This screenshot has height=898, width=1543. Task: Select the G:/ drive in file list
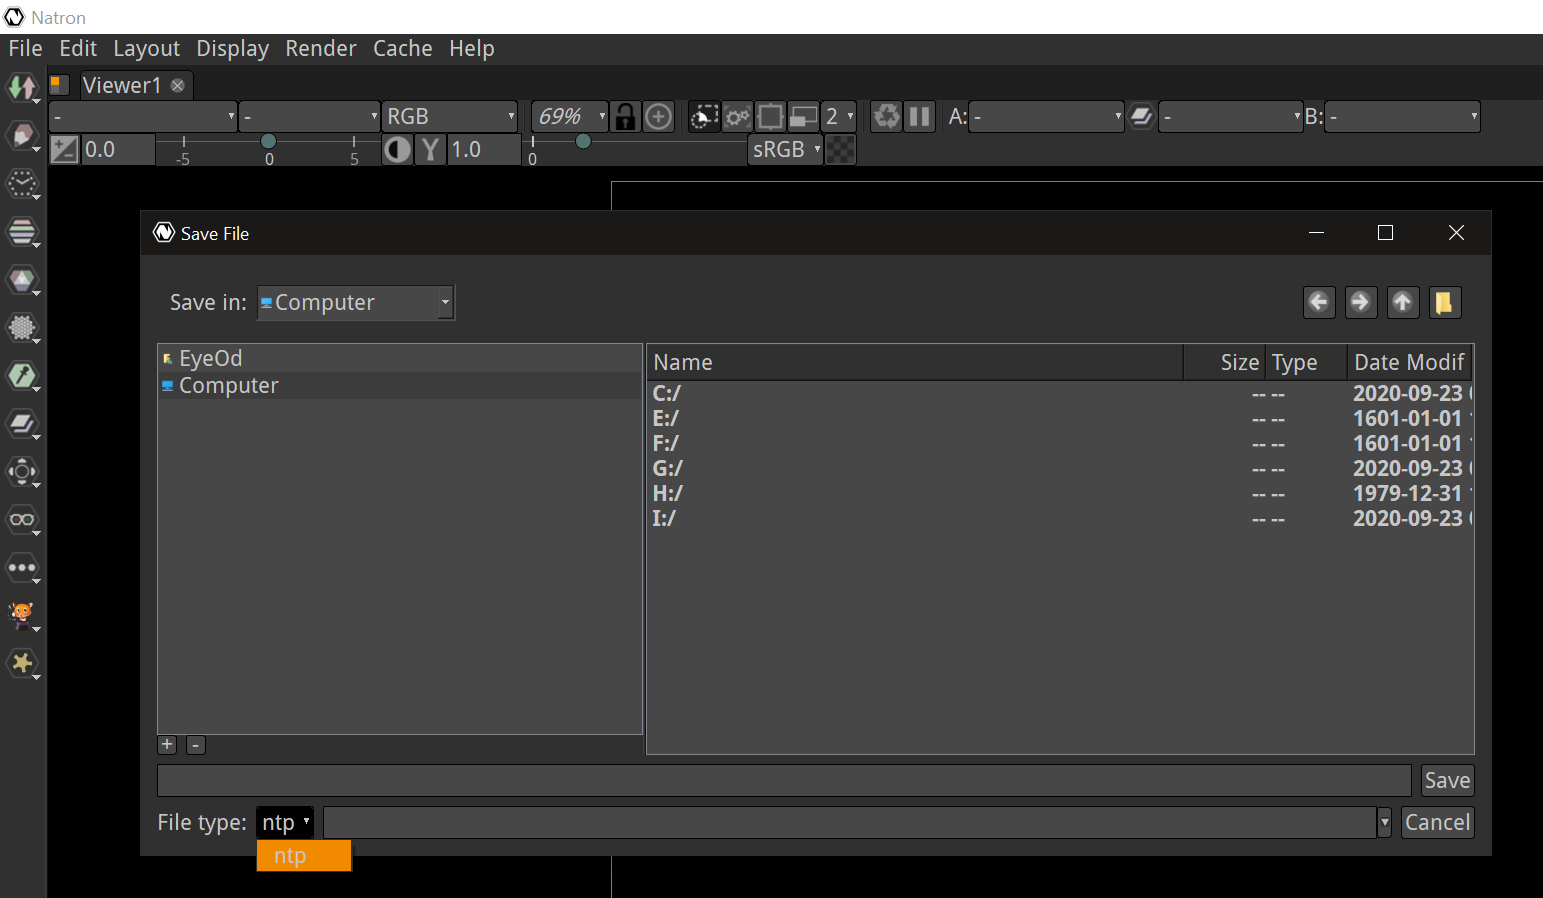pos(667,468)
